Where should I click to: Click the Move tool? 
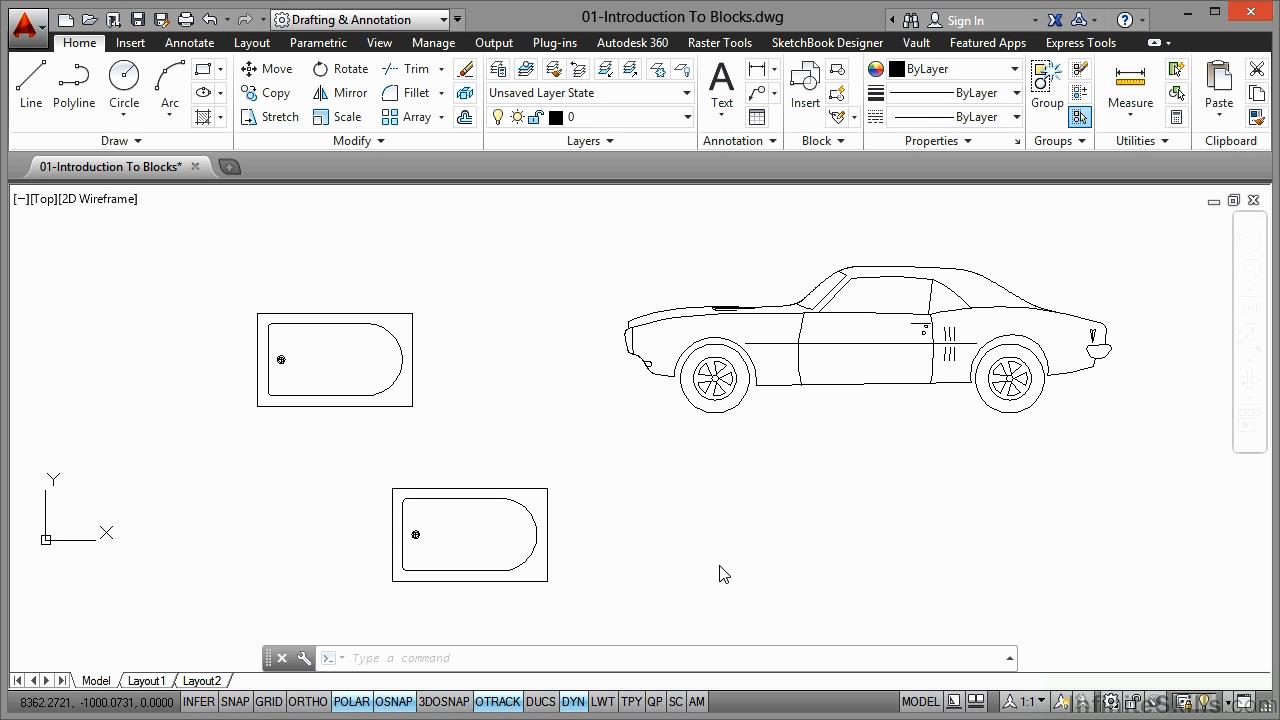tap(267, 69)
